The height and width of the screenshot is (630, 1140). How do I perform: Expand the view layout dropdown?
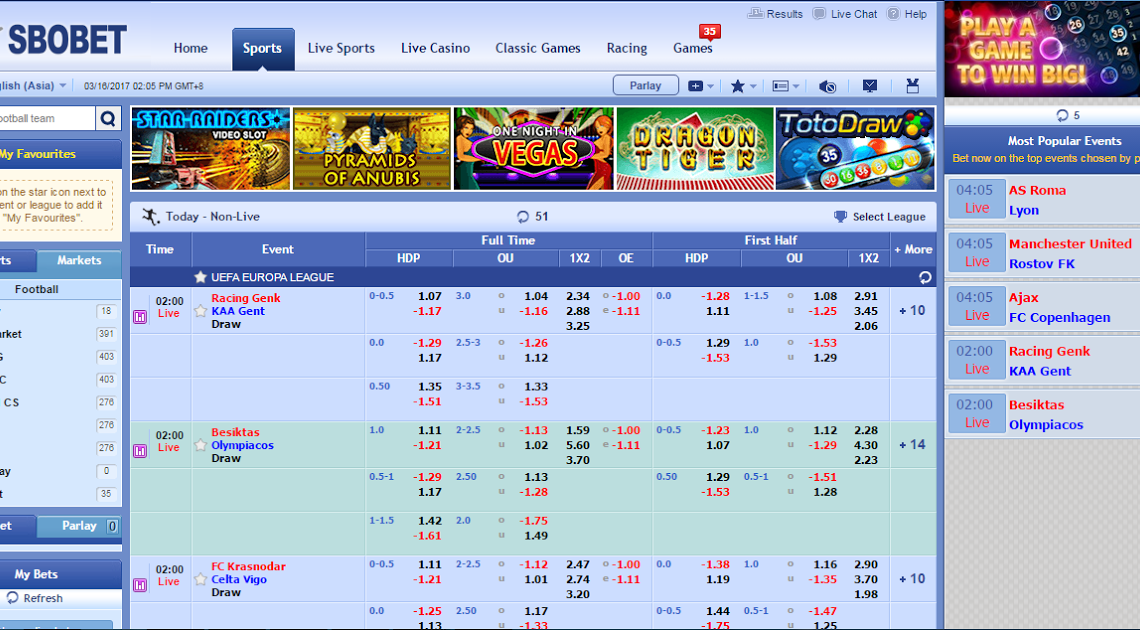[x=785, y=86]
